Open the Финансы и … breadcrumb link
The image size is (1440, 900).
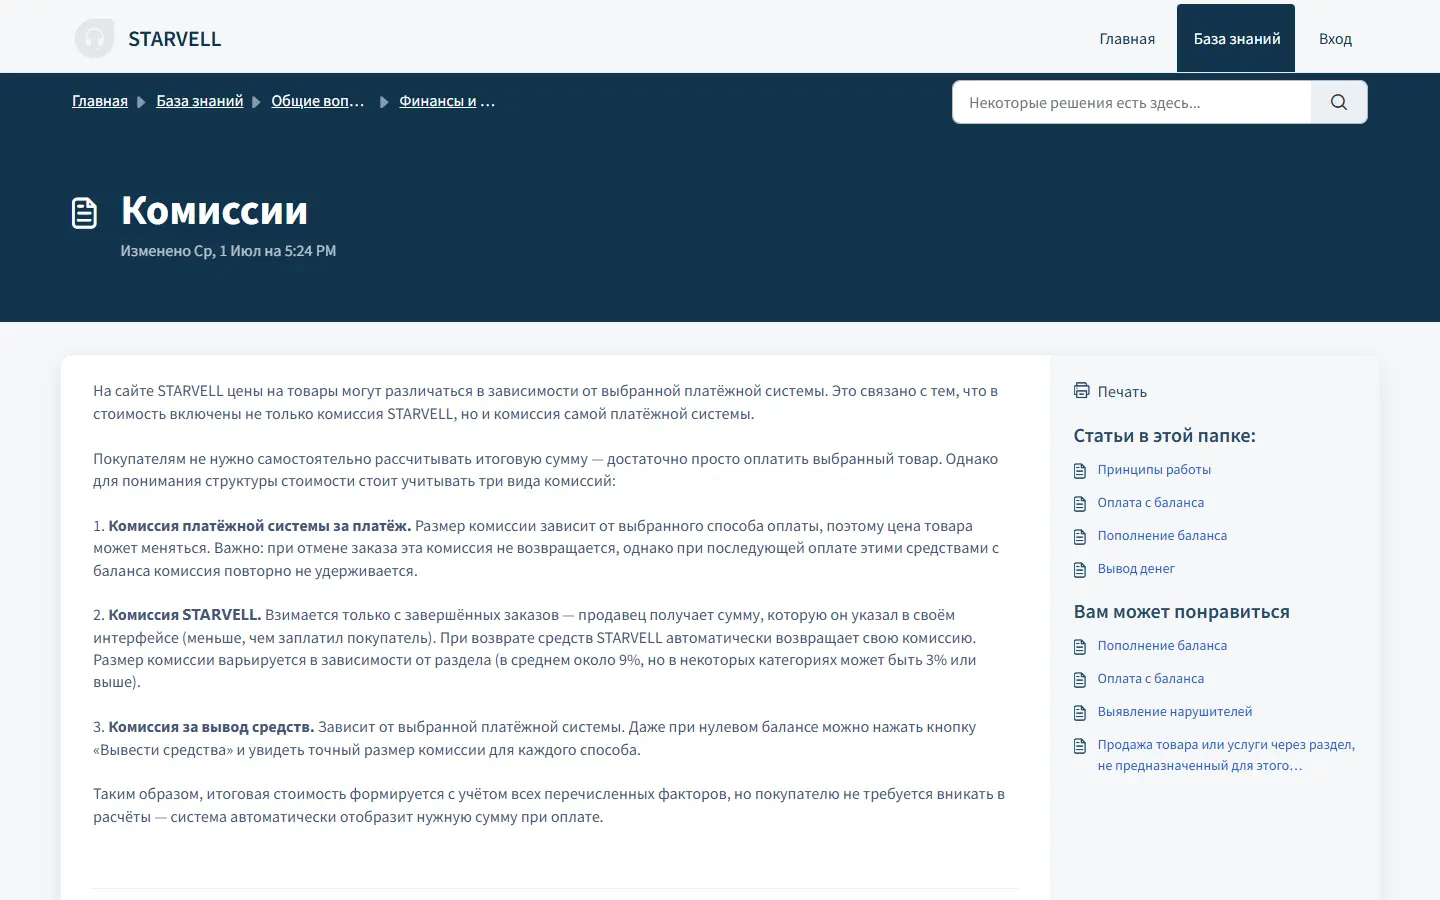click(447, 101)
